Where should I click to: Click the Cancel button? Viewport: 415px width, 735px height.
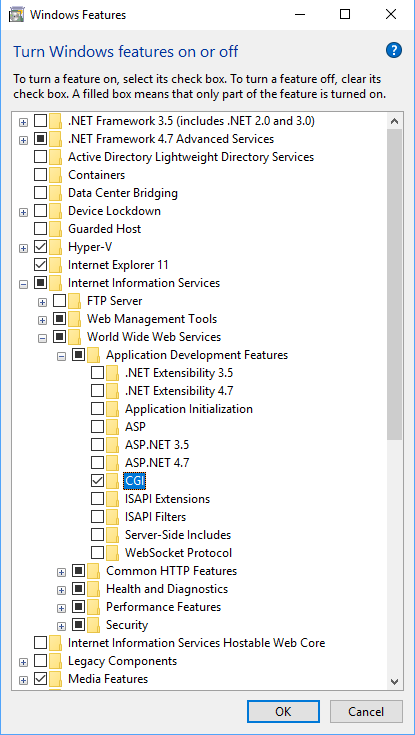[x=366, y=712]
